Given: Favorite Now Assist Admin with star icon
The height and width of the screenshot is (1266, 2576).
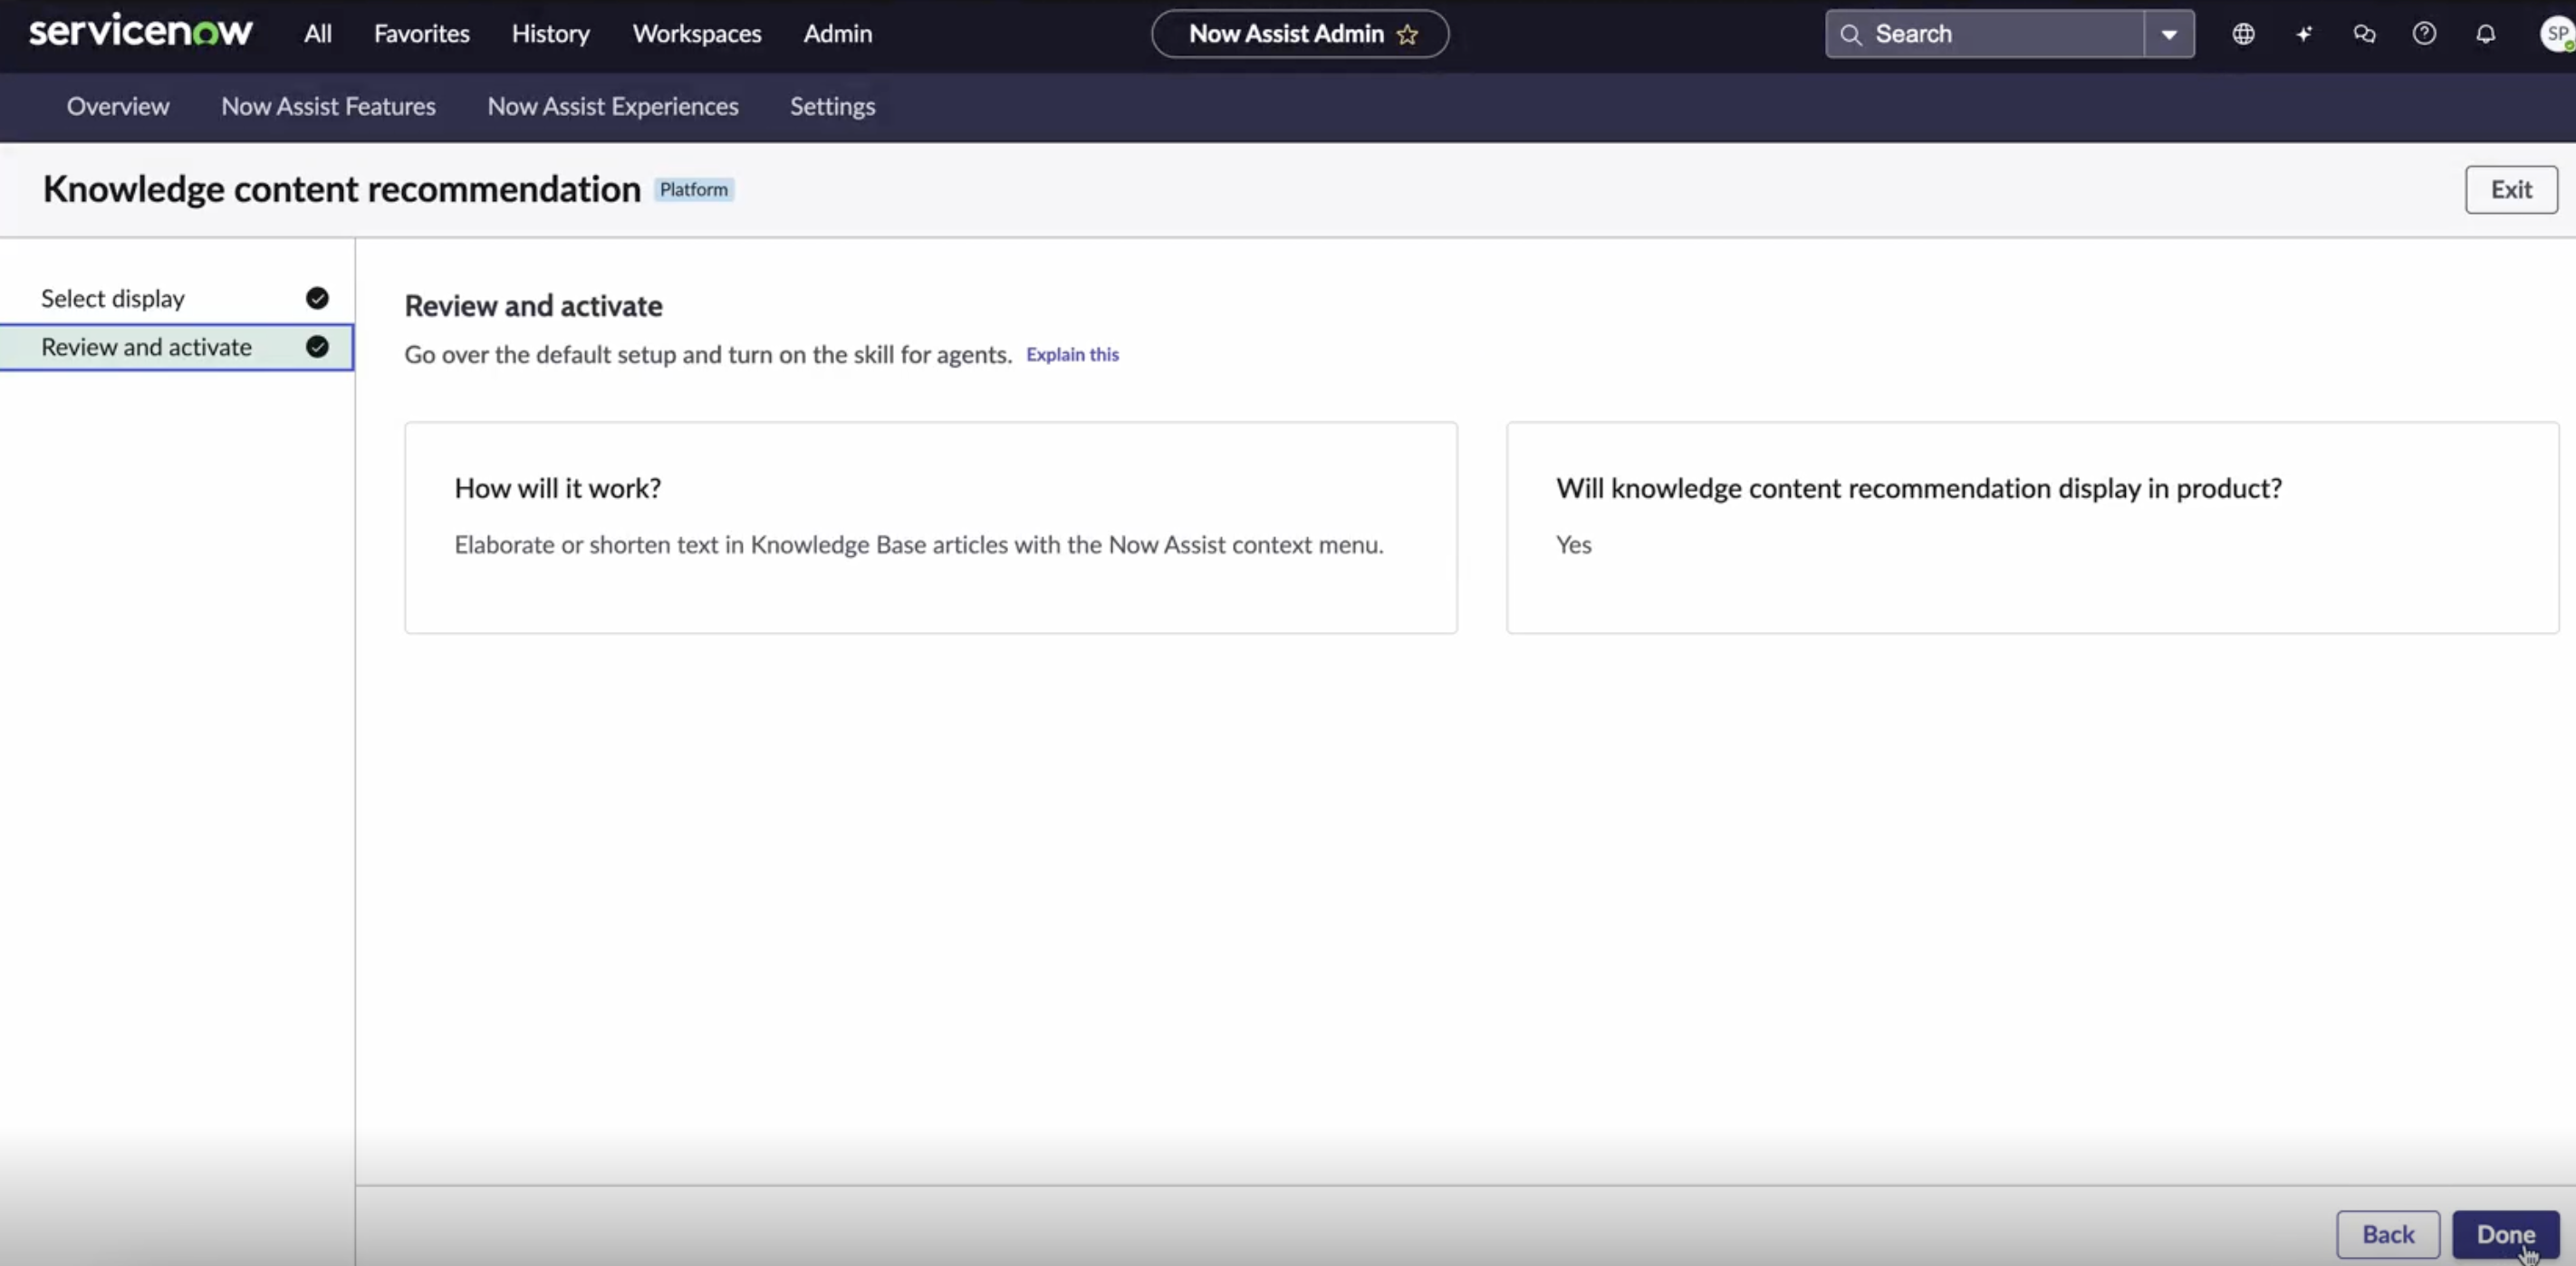Looking at the screenshot, I should tap(1408, 34).
